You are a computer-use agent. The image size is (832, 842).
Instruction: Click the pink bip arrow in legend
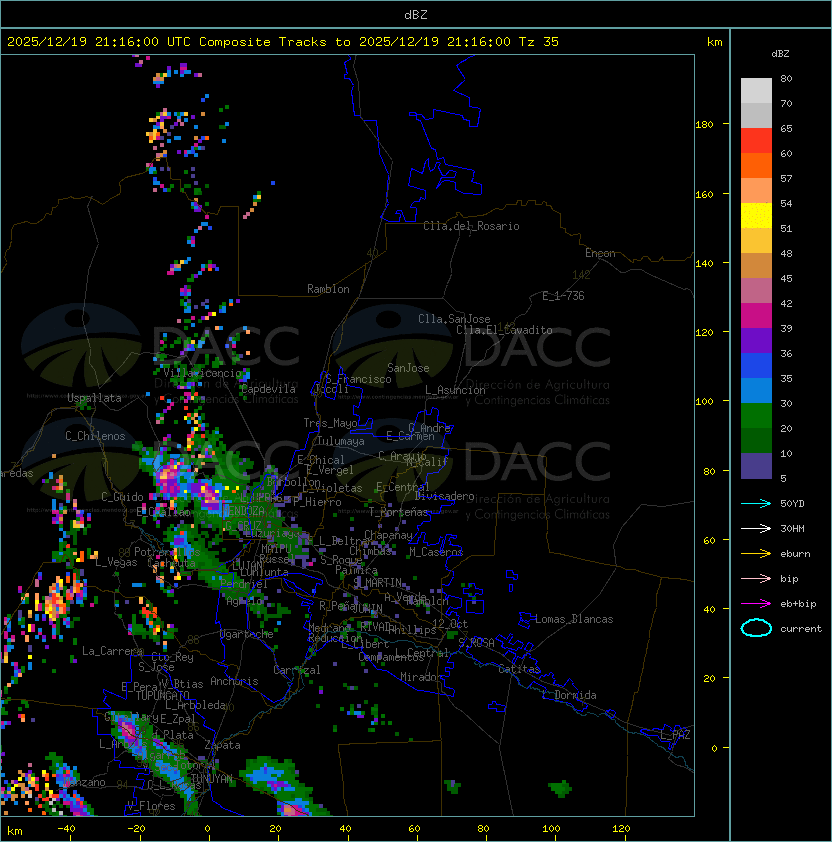pos(756,578)
